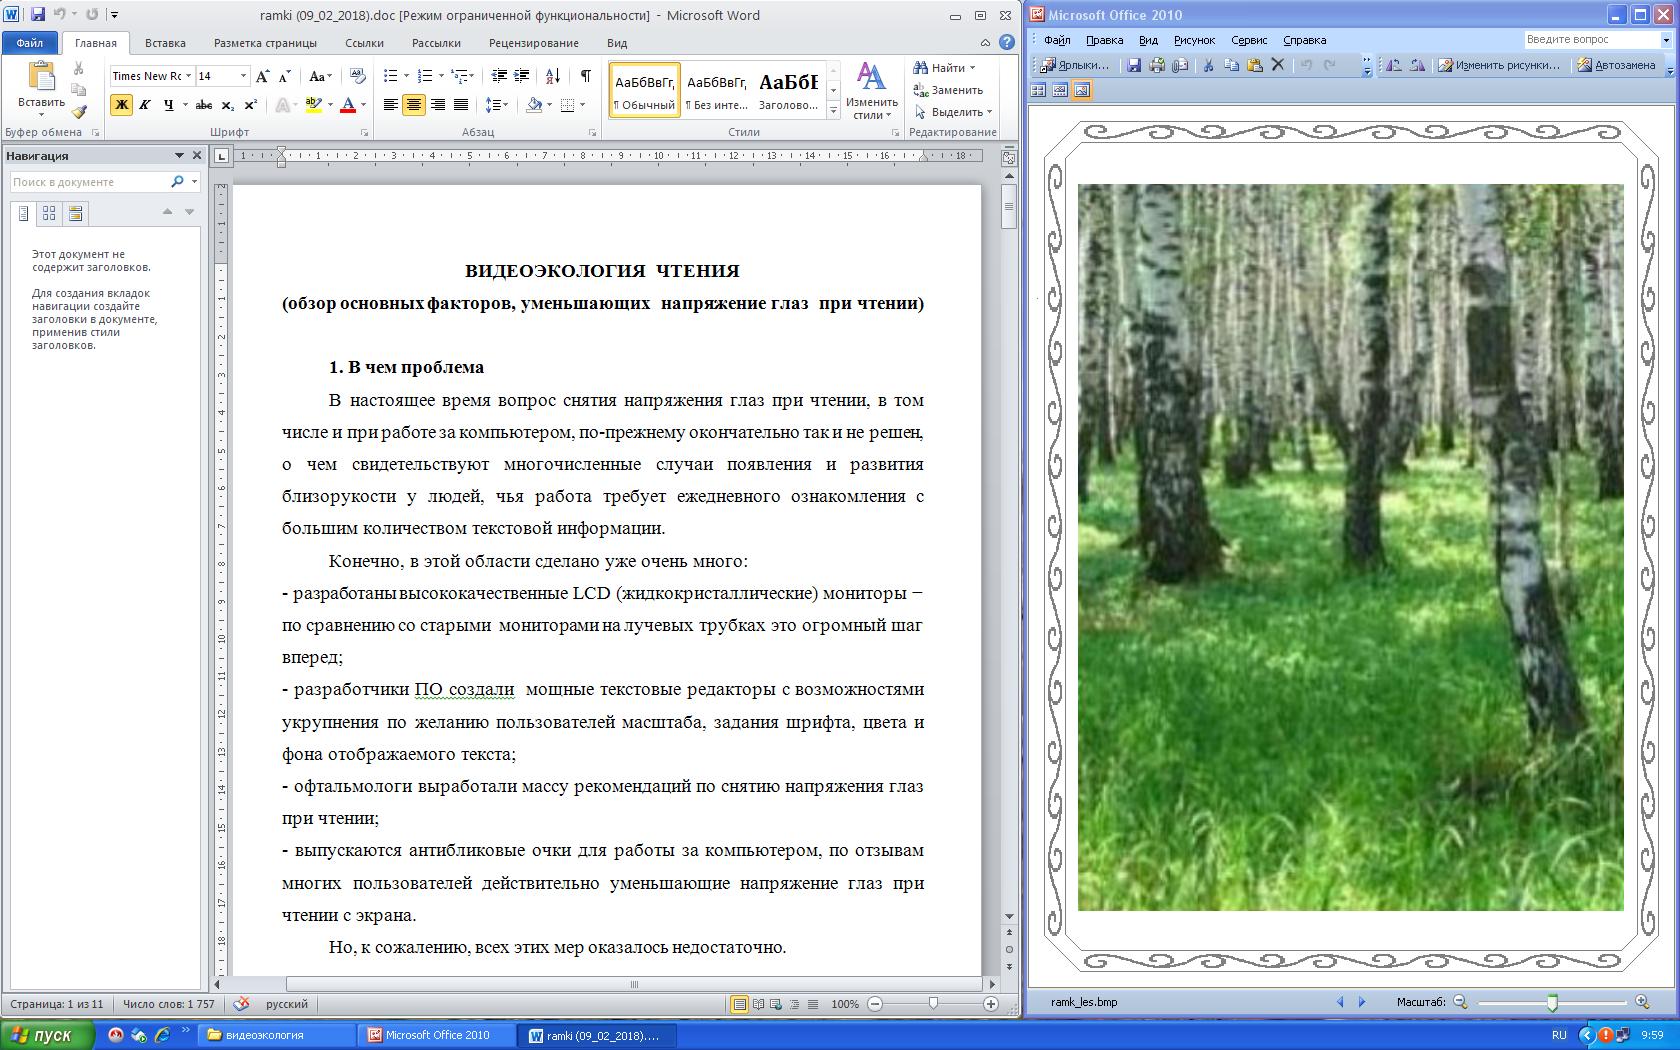Viewport: 1680px width, 1050px height.
Task: Toggle bold formatting button
Action: (x=121, y=105)
